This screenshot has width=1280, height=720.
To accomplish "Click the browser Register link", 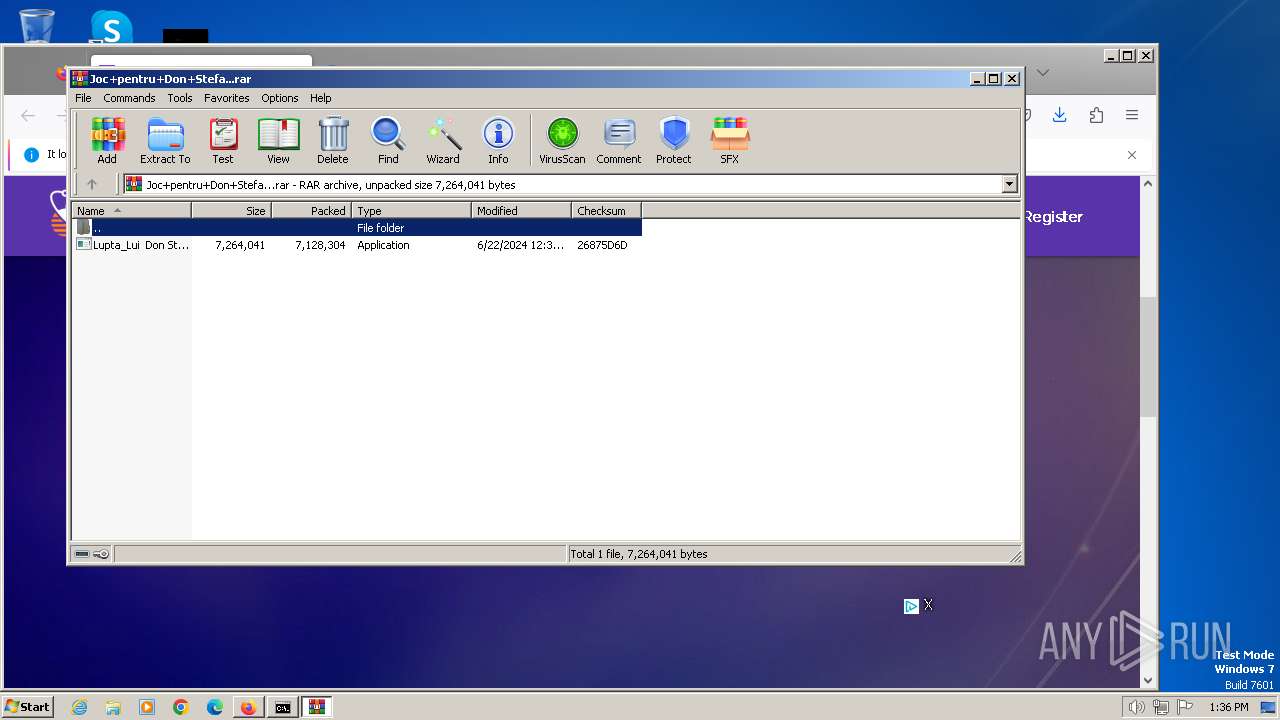I will [x=1053, y=216].
